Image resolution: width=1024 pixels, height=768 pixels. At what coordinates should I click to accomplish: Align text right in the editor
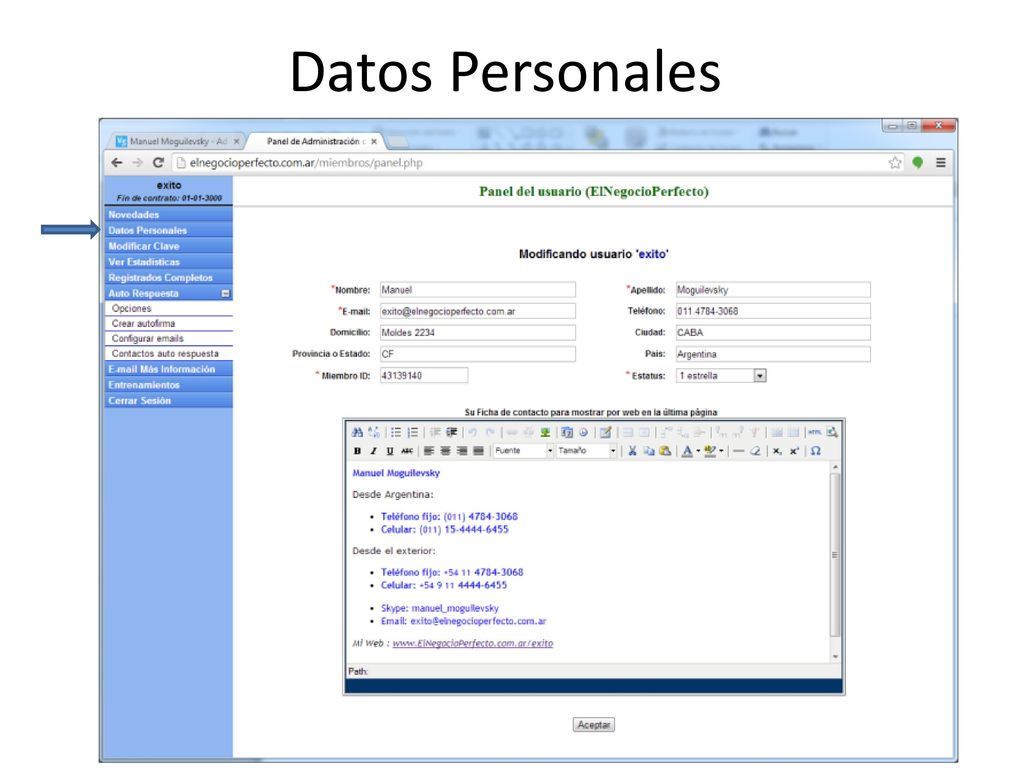pos(462,451)
